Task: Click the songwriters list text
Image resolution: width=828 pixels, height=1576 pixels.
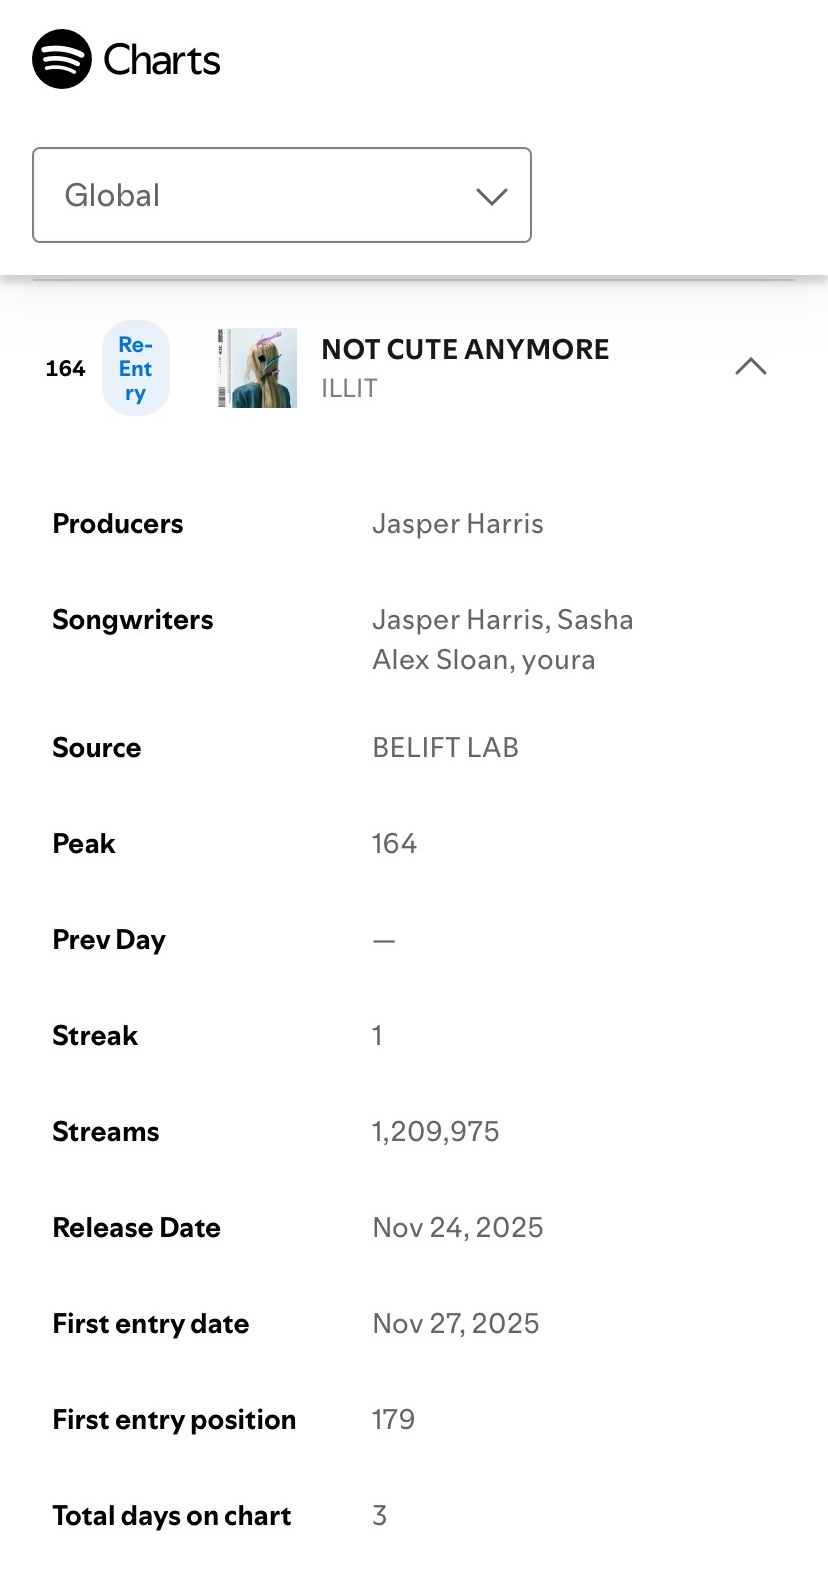Action: [502, 640]
